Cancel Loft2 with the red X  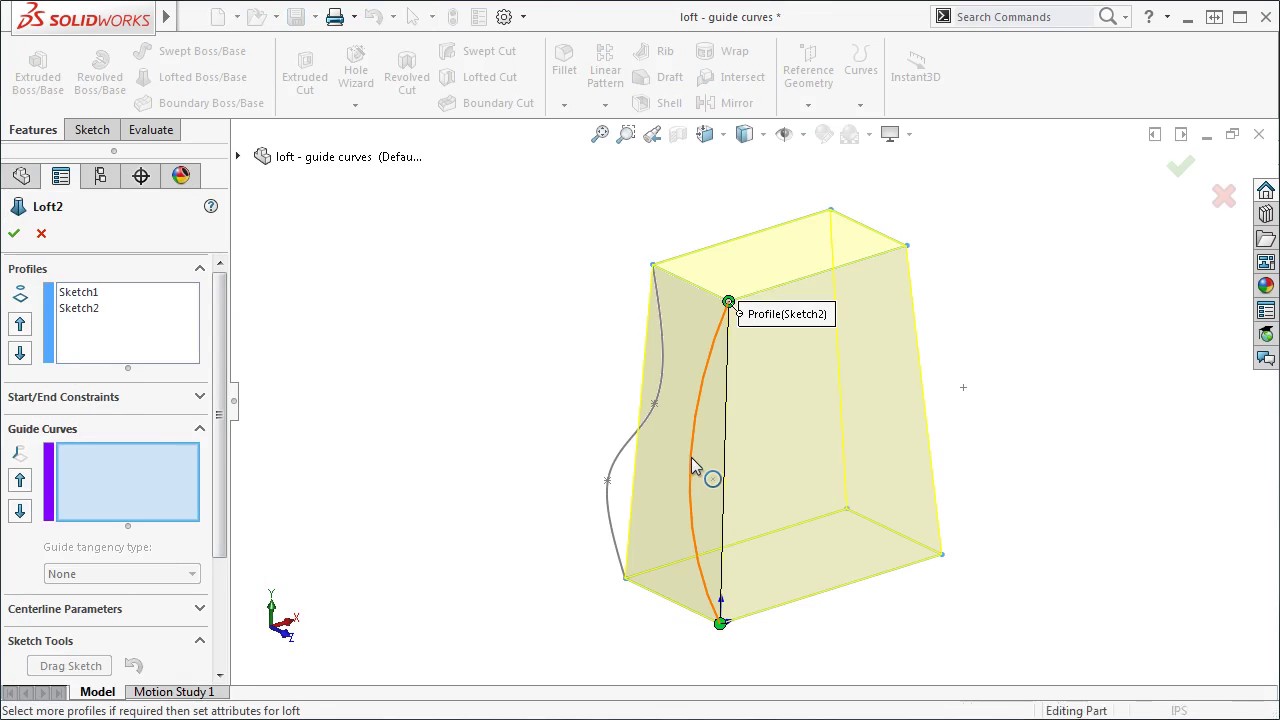pyautogui.click(x=41, y=233)
